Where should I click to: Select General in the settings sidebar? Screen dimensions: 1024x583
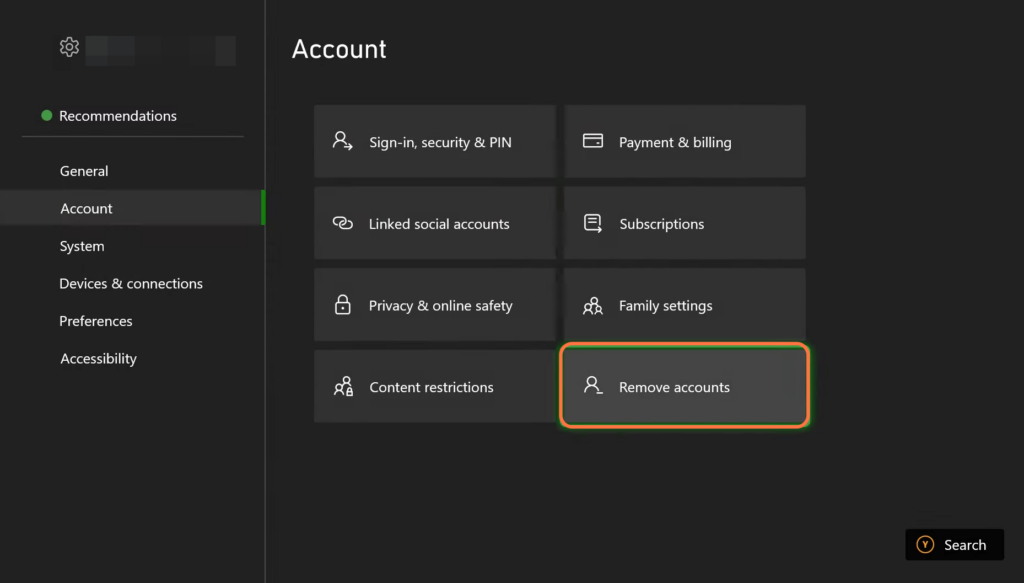[x=133, y=171]
